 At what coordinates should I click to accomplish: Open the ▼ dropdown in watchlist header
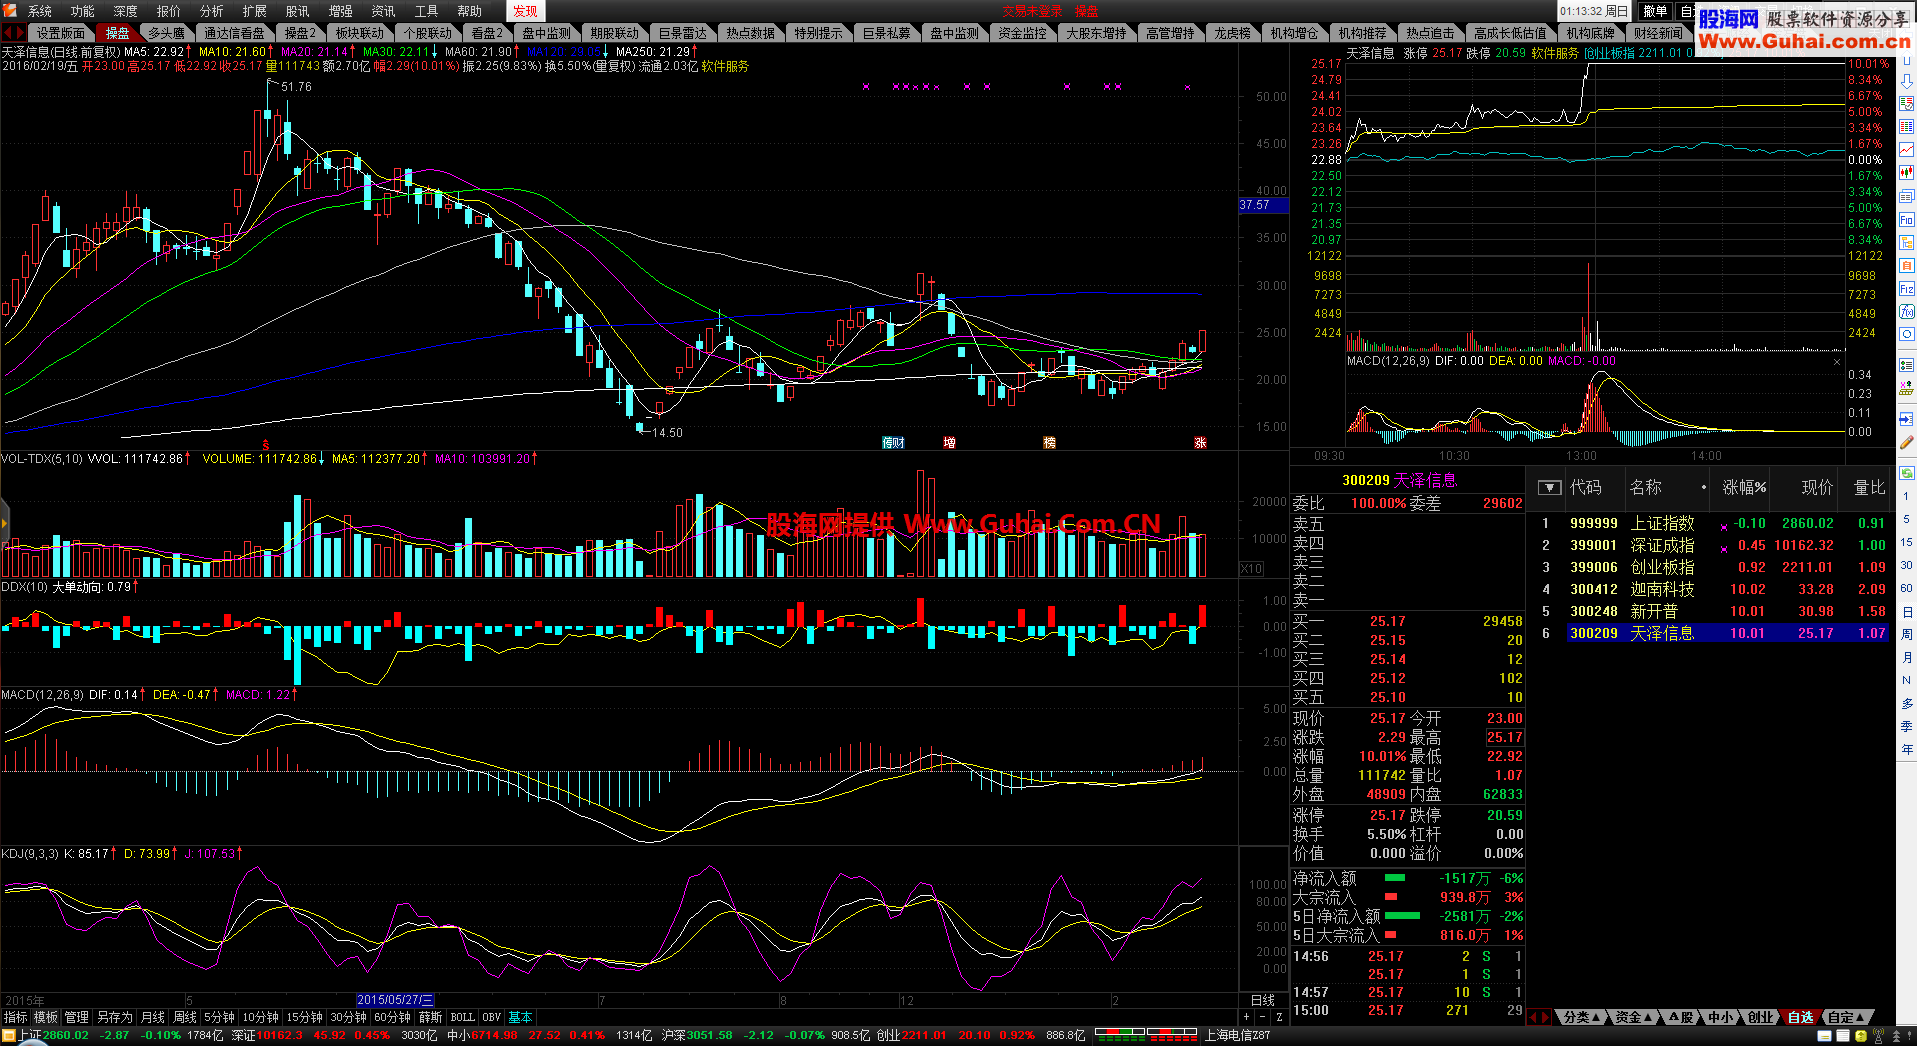tap(1549, 488)
